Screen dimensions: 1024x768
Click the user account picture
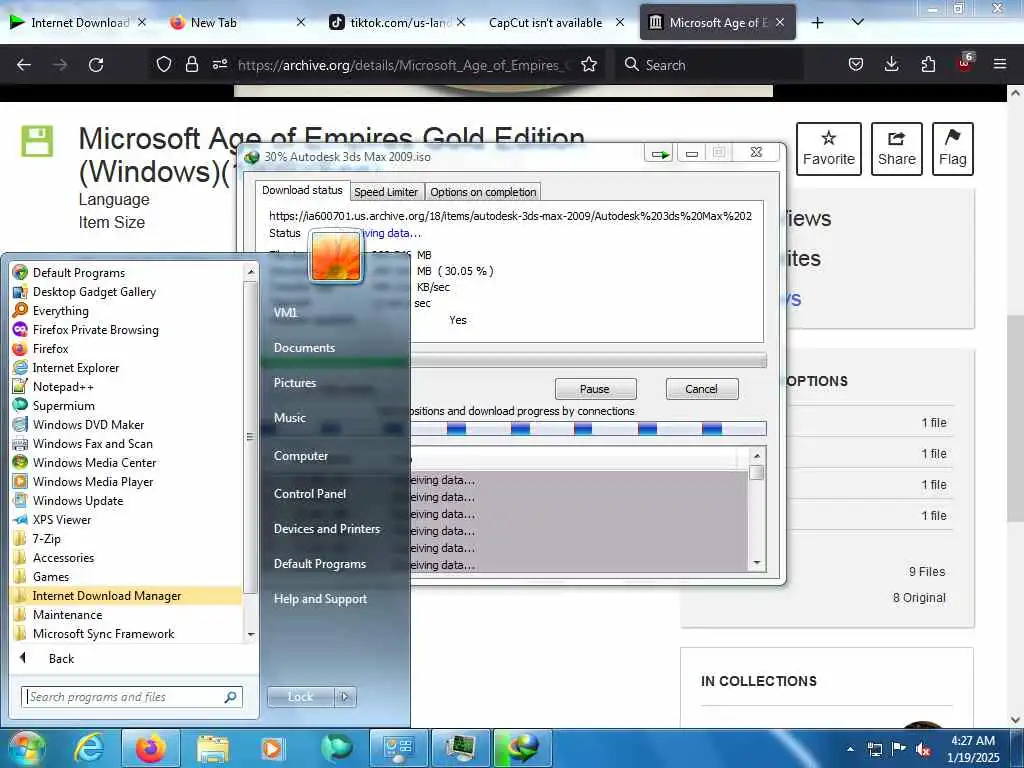pyautogui.click(x=336, y=256)
